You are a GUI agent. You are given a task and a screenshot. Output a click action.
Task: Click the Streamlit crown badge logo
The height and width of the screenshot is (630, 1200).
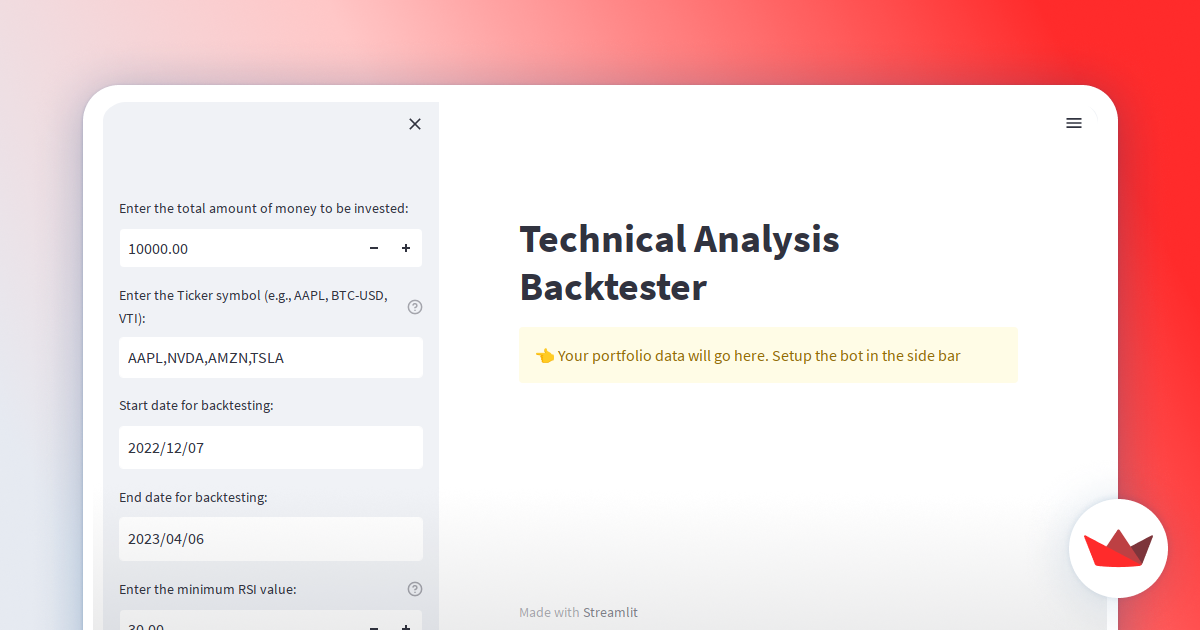point(1118,548)
